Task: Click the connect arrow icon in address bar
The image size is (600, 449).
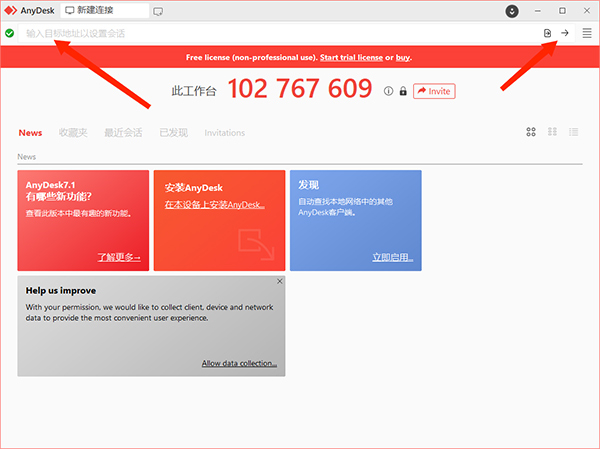Action: (565, 33)
